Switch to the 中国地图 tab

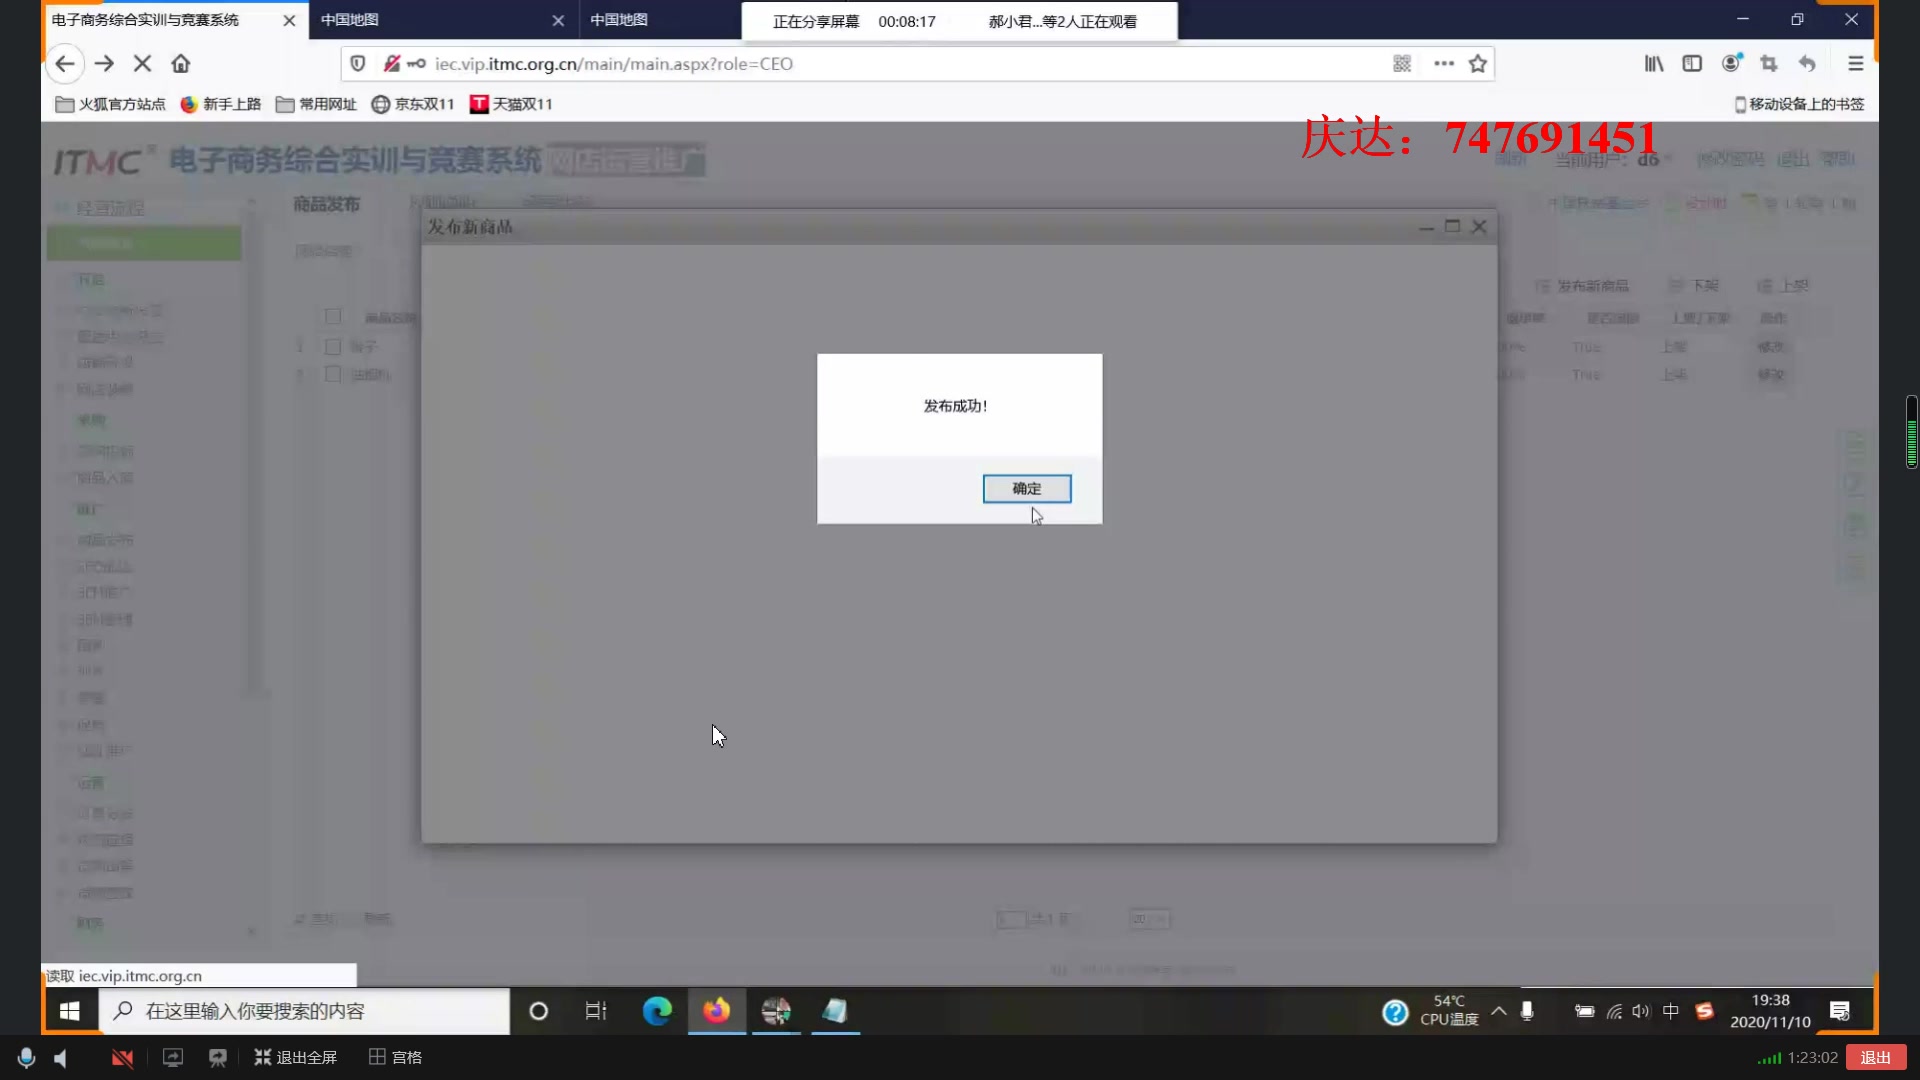[420, 20]
